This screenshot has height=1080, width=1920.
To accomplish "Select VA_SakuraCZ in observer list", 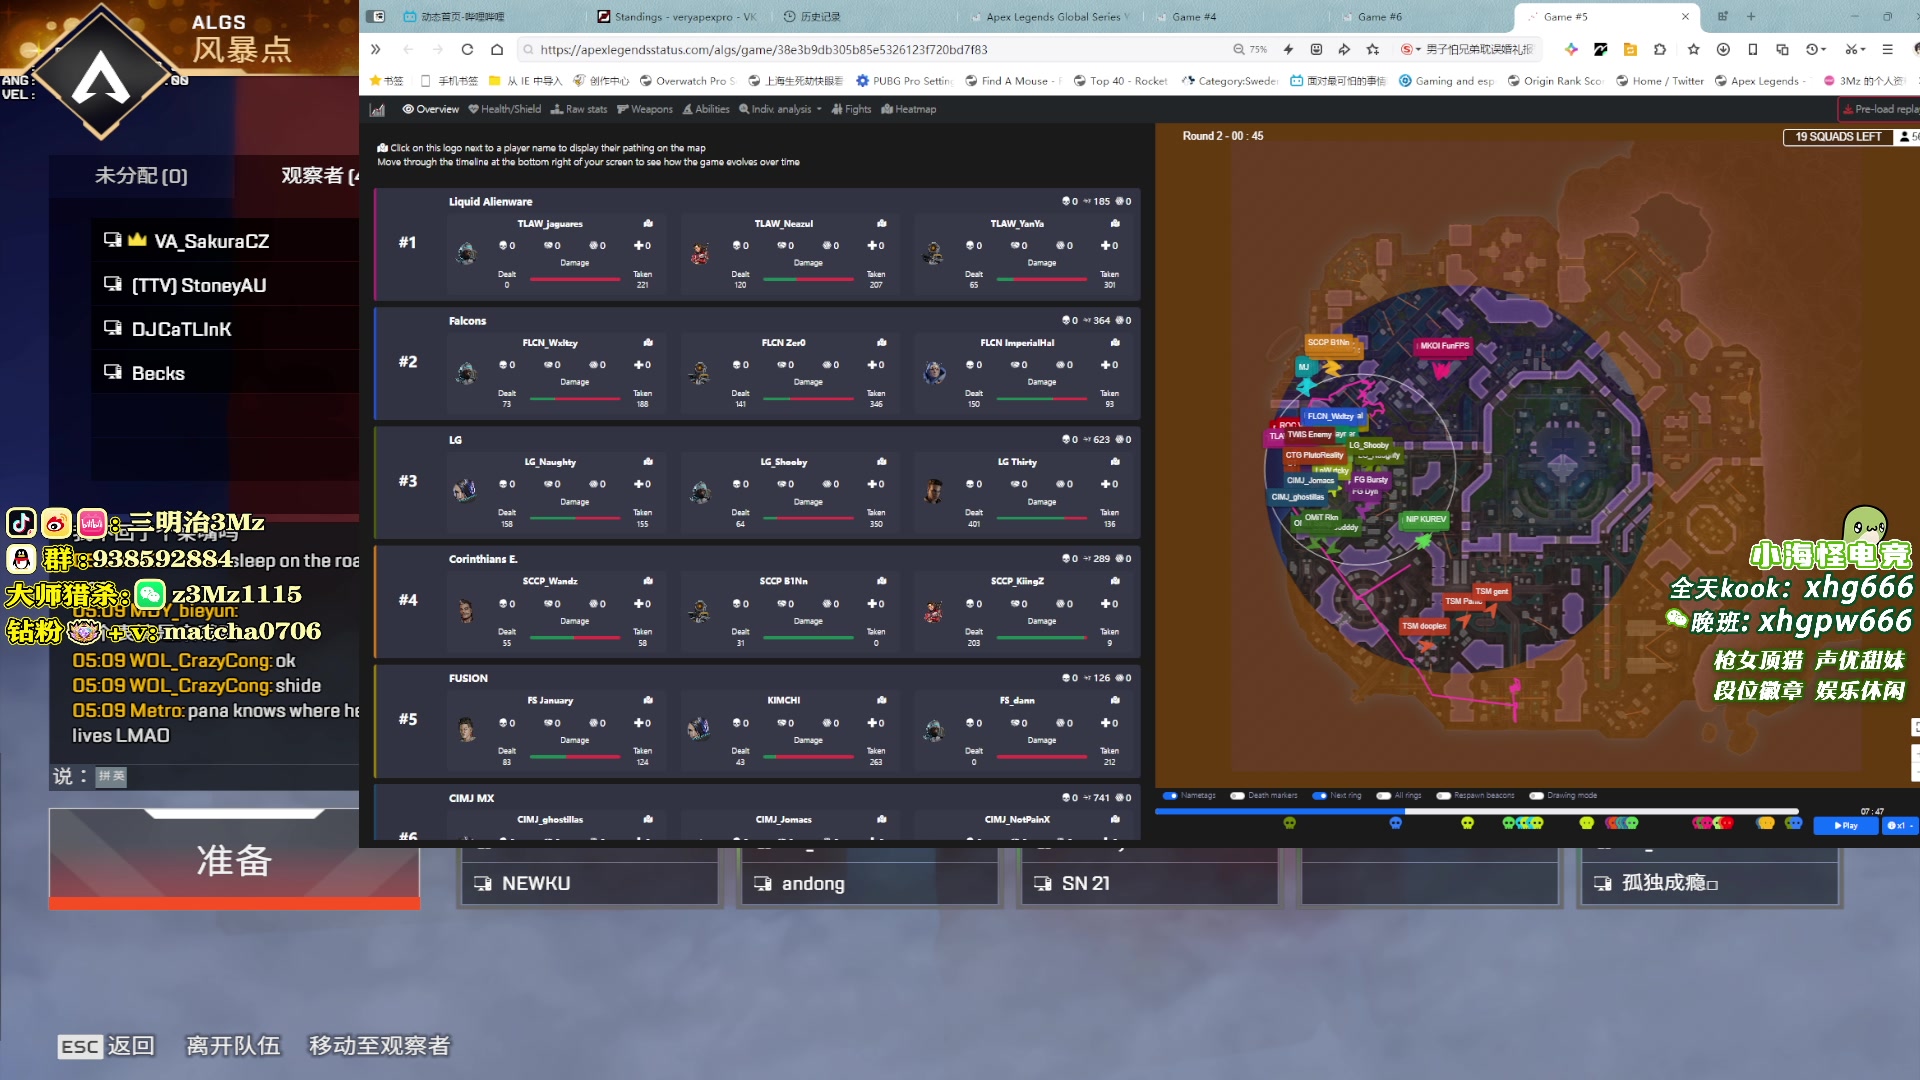I will coord(225,241).
